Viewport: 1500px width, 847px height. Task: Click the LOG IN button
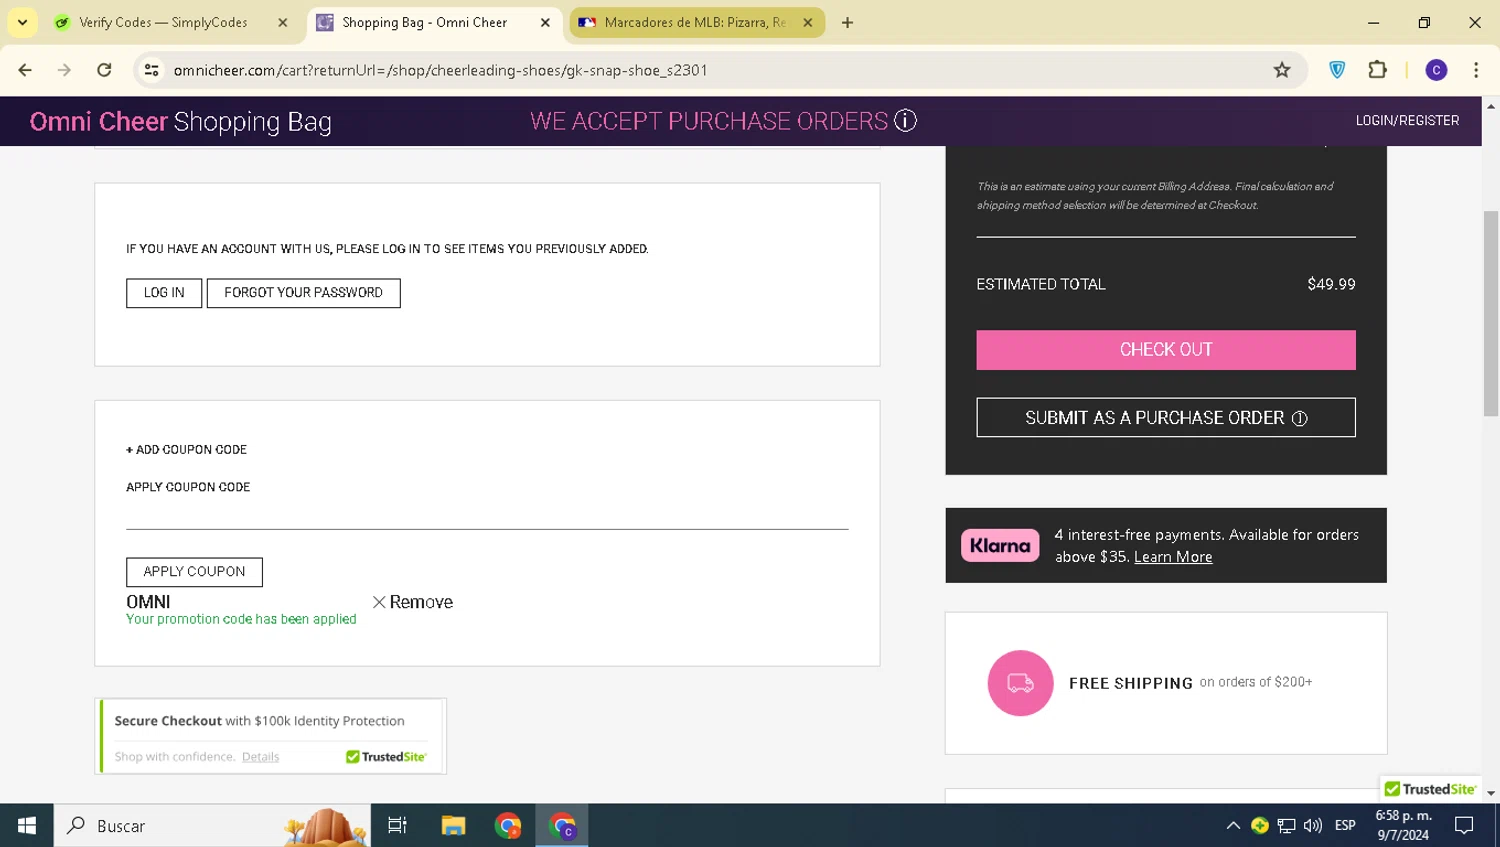pos(164,293)
